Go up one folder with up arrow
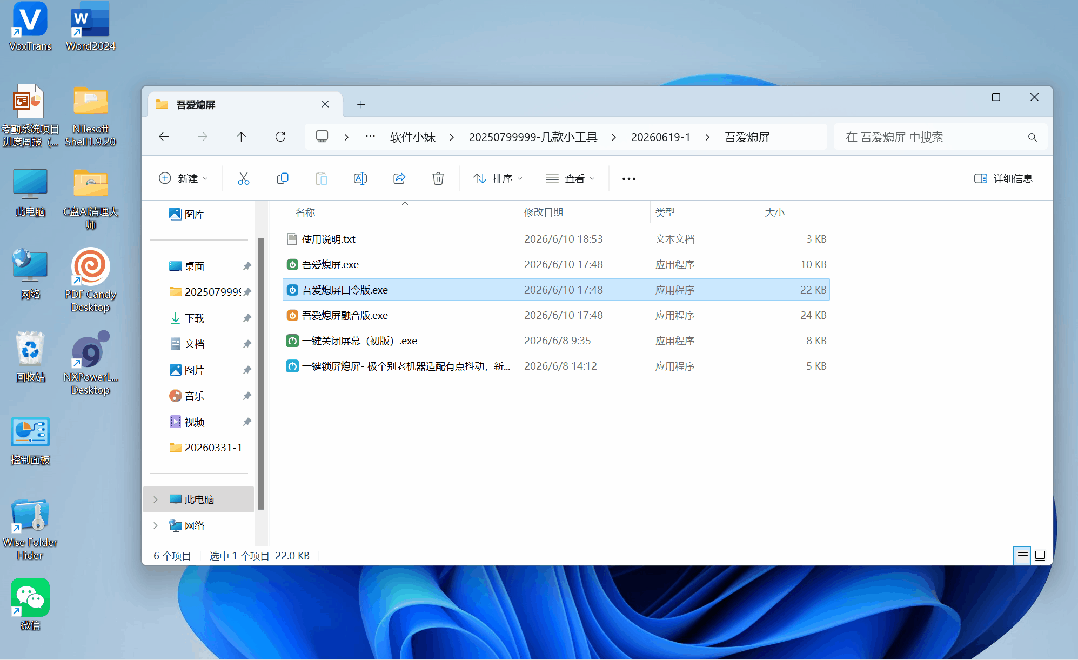 tap(241, 137)
